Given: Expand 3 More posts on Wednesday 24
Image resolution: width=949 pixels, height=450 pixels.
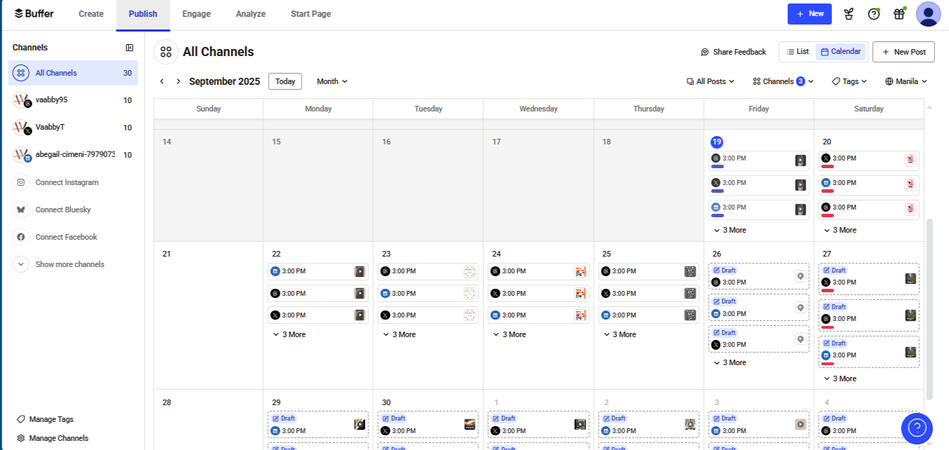Looking at the screenshot, I should (509, 334).
